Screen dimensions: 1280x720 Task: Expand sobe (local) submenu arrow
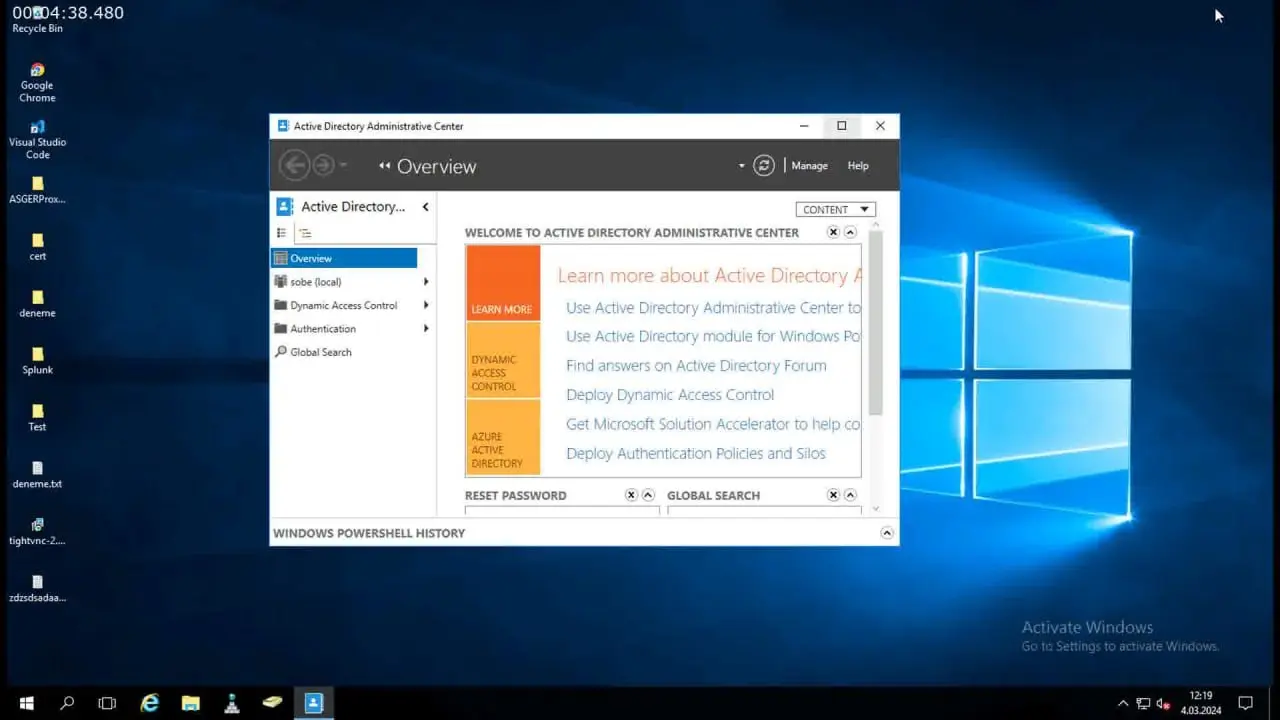click(426, 282)
